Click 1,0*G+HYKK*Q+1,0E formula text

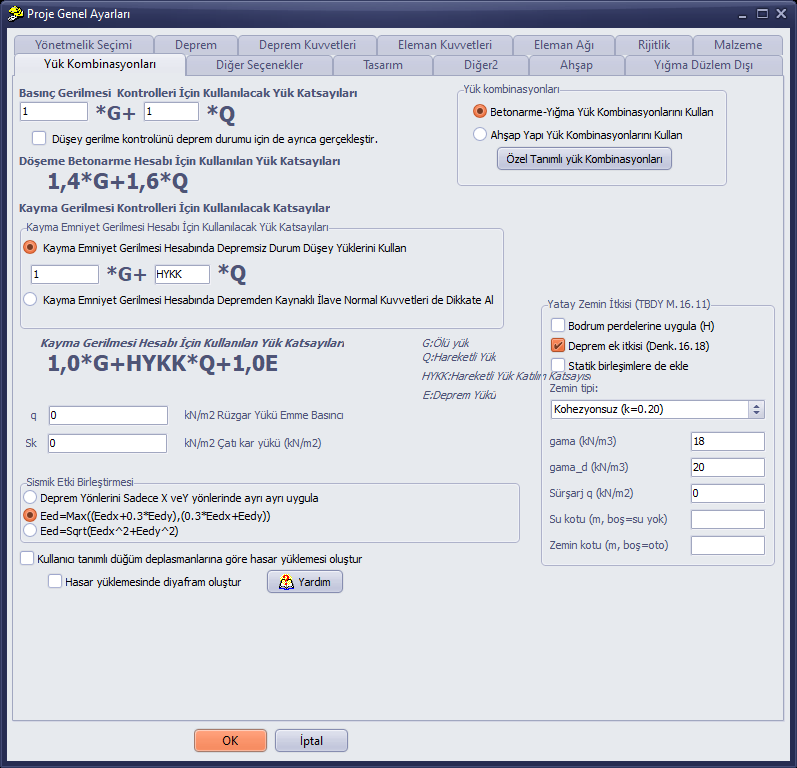(163, 363)
